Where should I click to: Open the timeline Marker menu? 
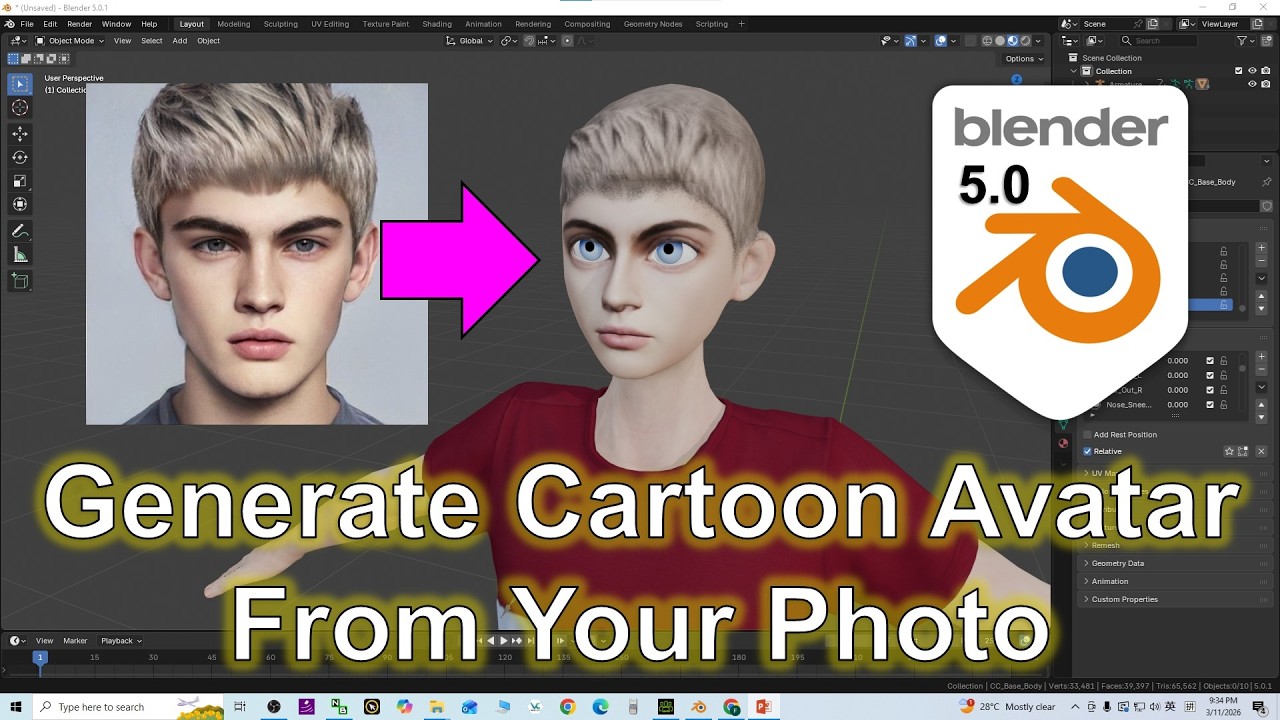pos(75,641)
